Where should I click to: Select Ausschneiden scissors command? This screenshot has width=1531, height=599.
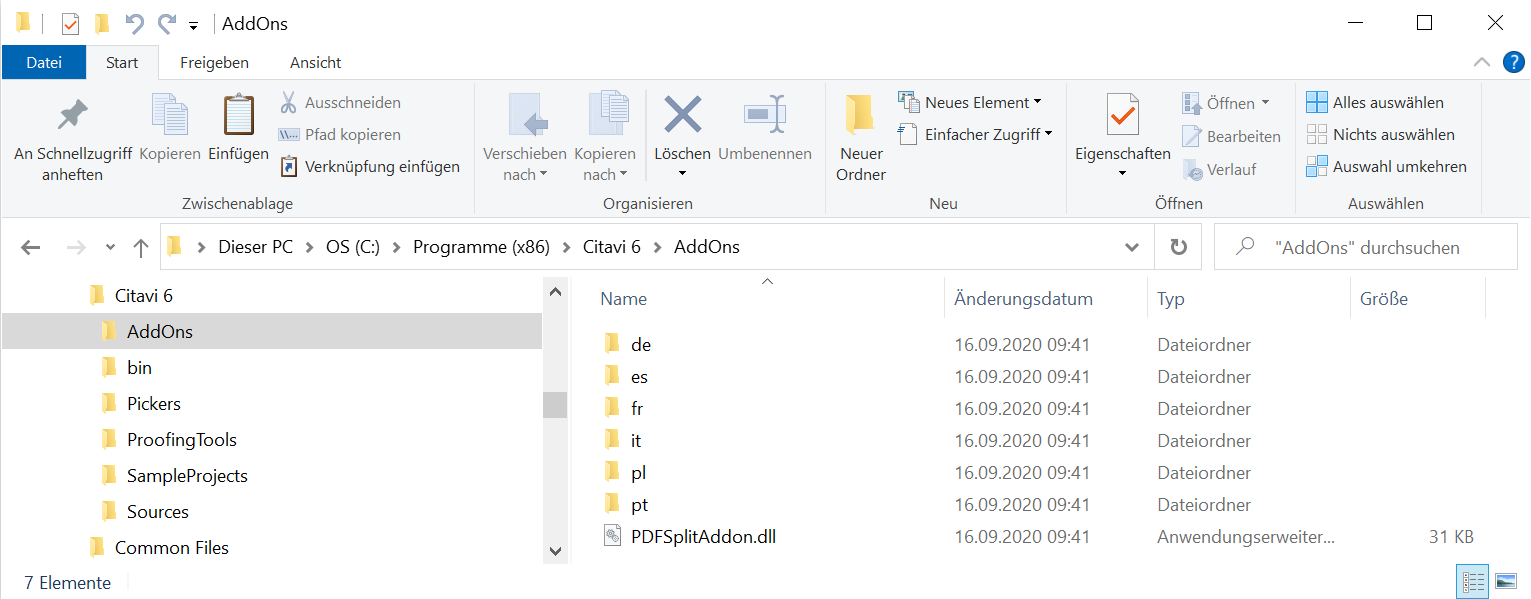[339, 102]
